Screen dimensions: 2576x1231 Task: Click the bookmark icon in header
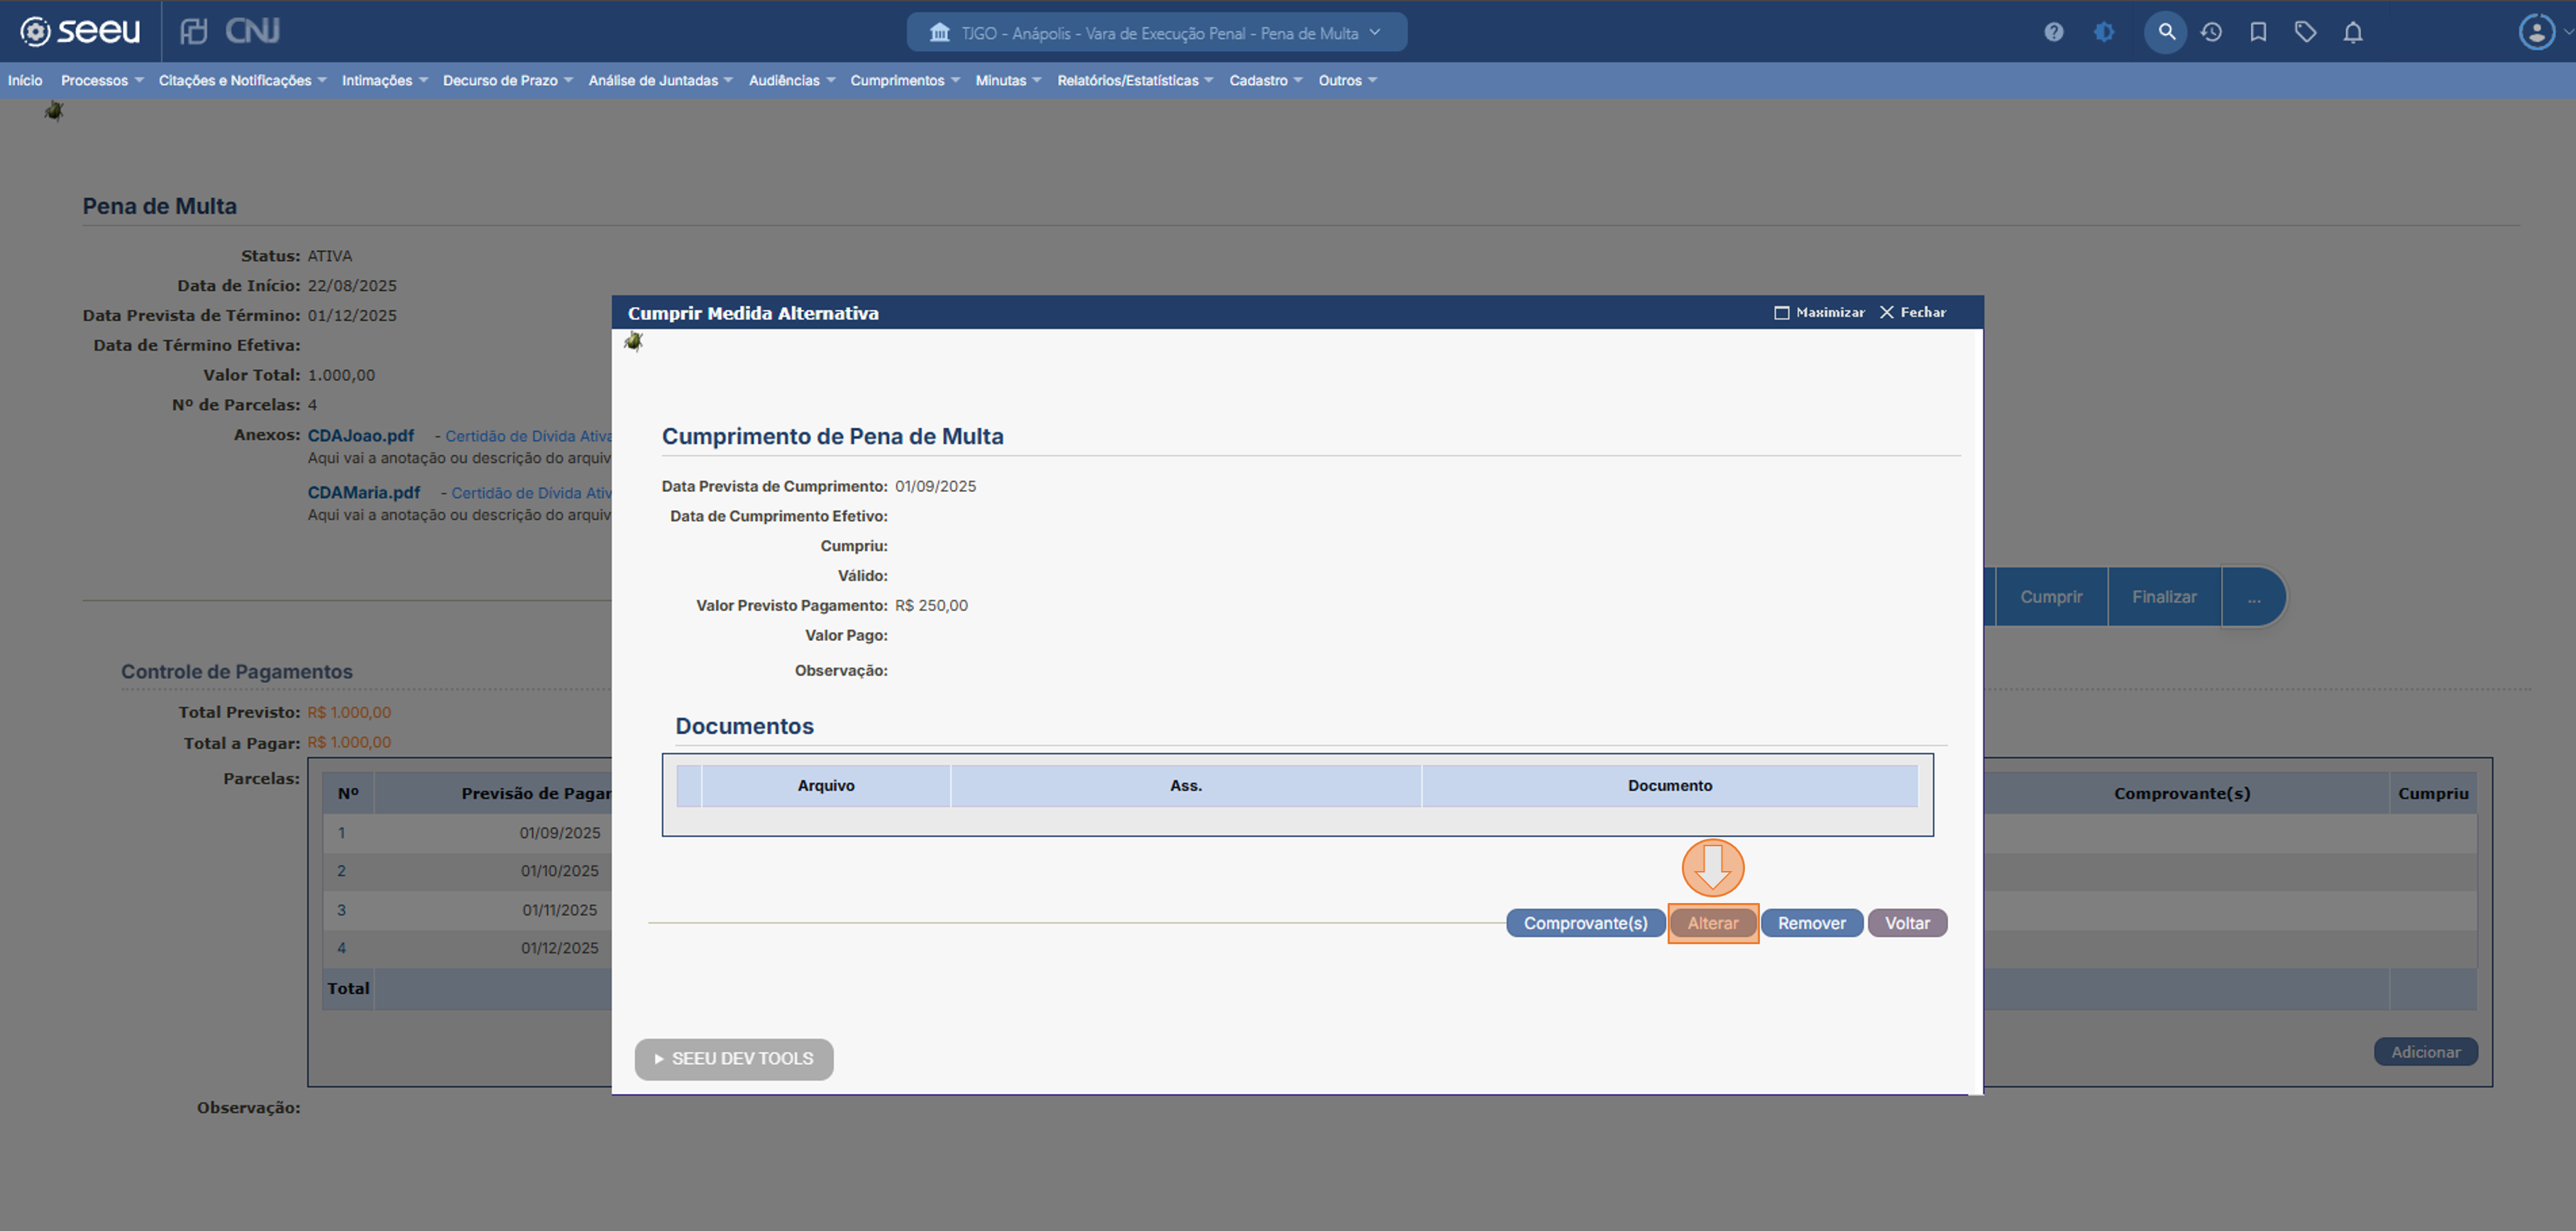(2258, 32)
